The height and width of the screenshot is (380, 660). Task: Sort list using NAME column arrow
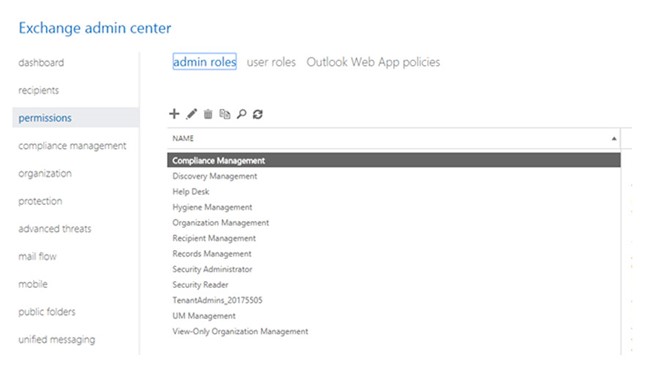[x=614, y=138]
